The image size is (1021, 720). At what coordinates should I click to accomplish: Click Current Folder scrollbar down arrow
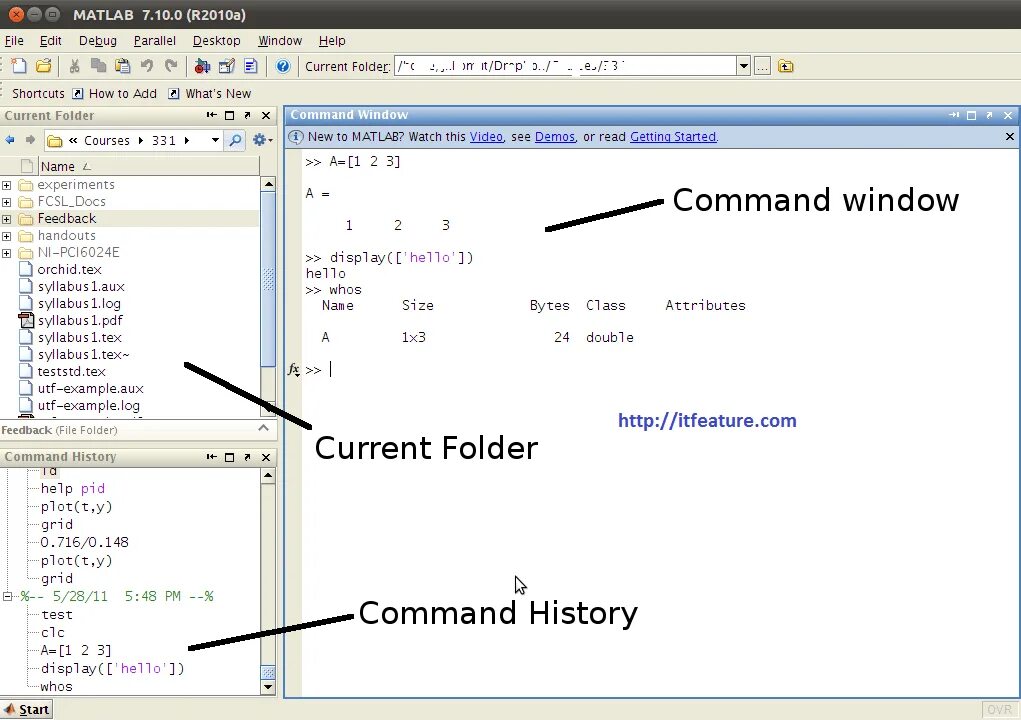[x=268, y=409]
